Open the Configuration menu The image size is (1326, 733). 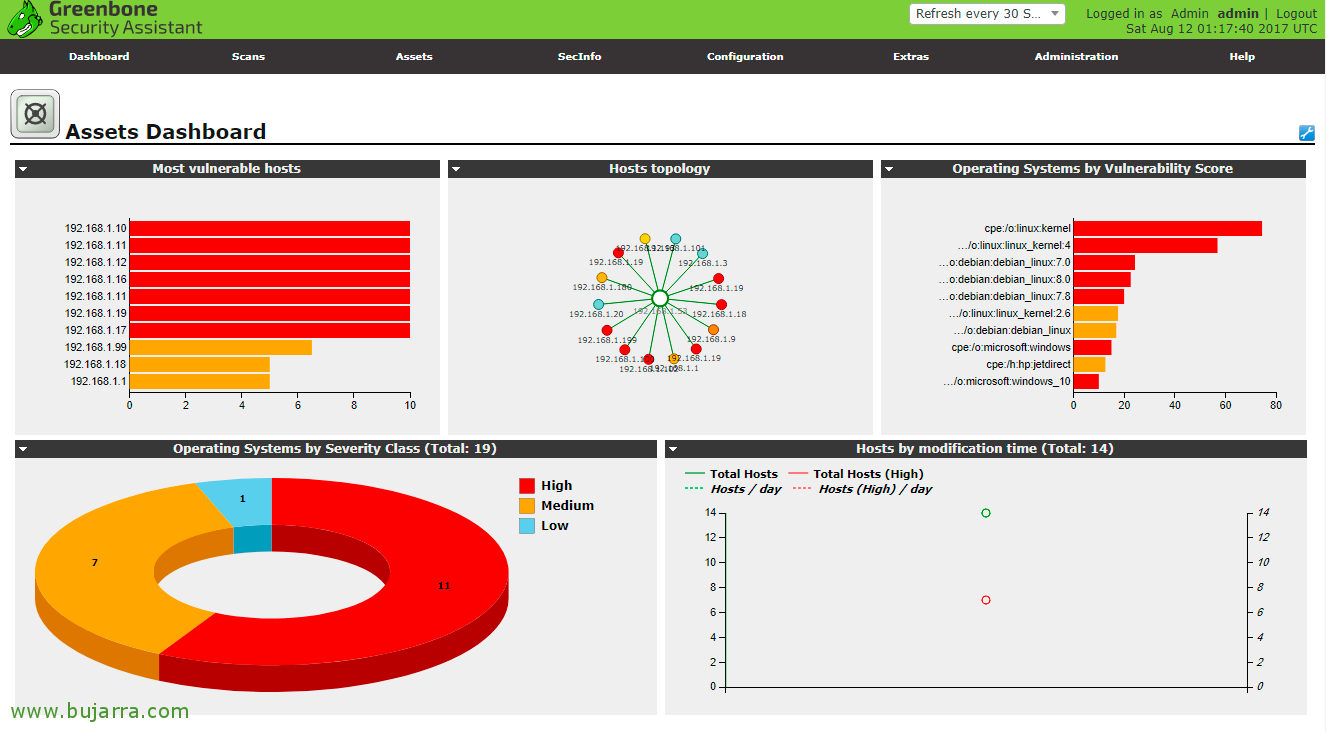tap(744, 57)
